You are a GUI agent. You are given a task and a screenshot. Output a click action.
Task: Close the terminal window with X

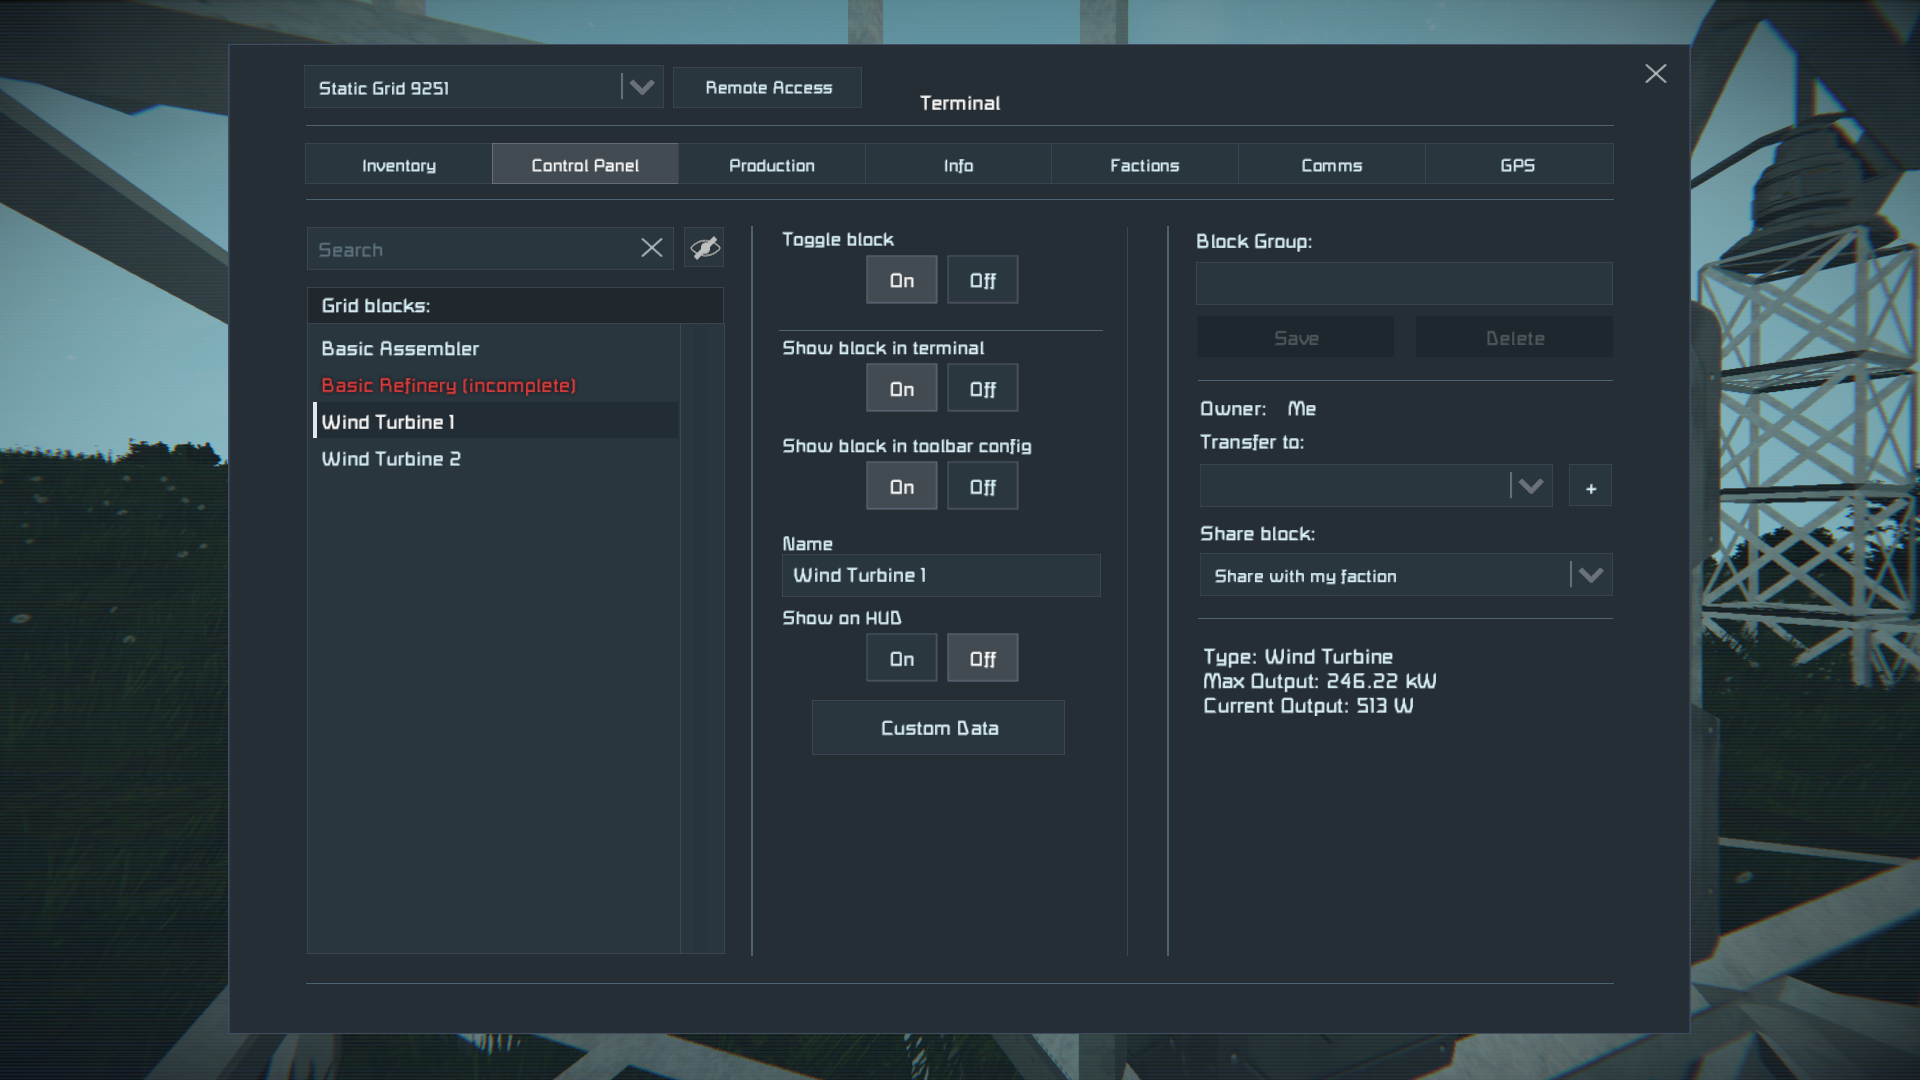pyautogui.click(x=1655, y=74)
